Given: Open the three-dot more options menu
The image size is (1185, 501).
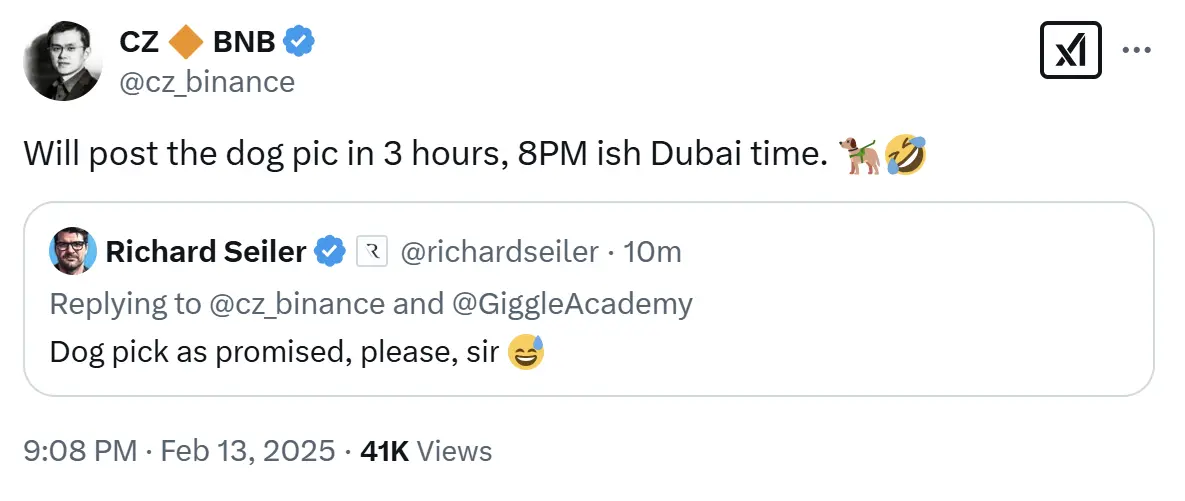Looking at the screenshot, I should (1137, 50).
